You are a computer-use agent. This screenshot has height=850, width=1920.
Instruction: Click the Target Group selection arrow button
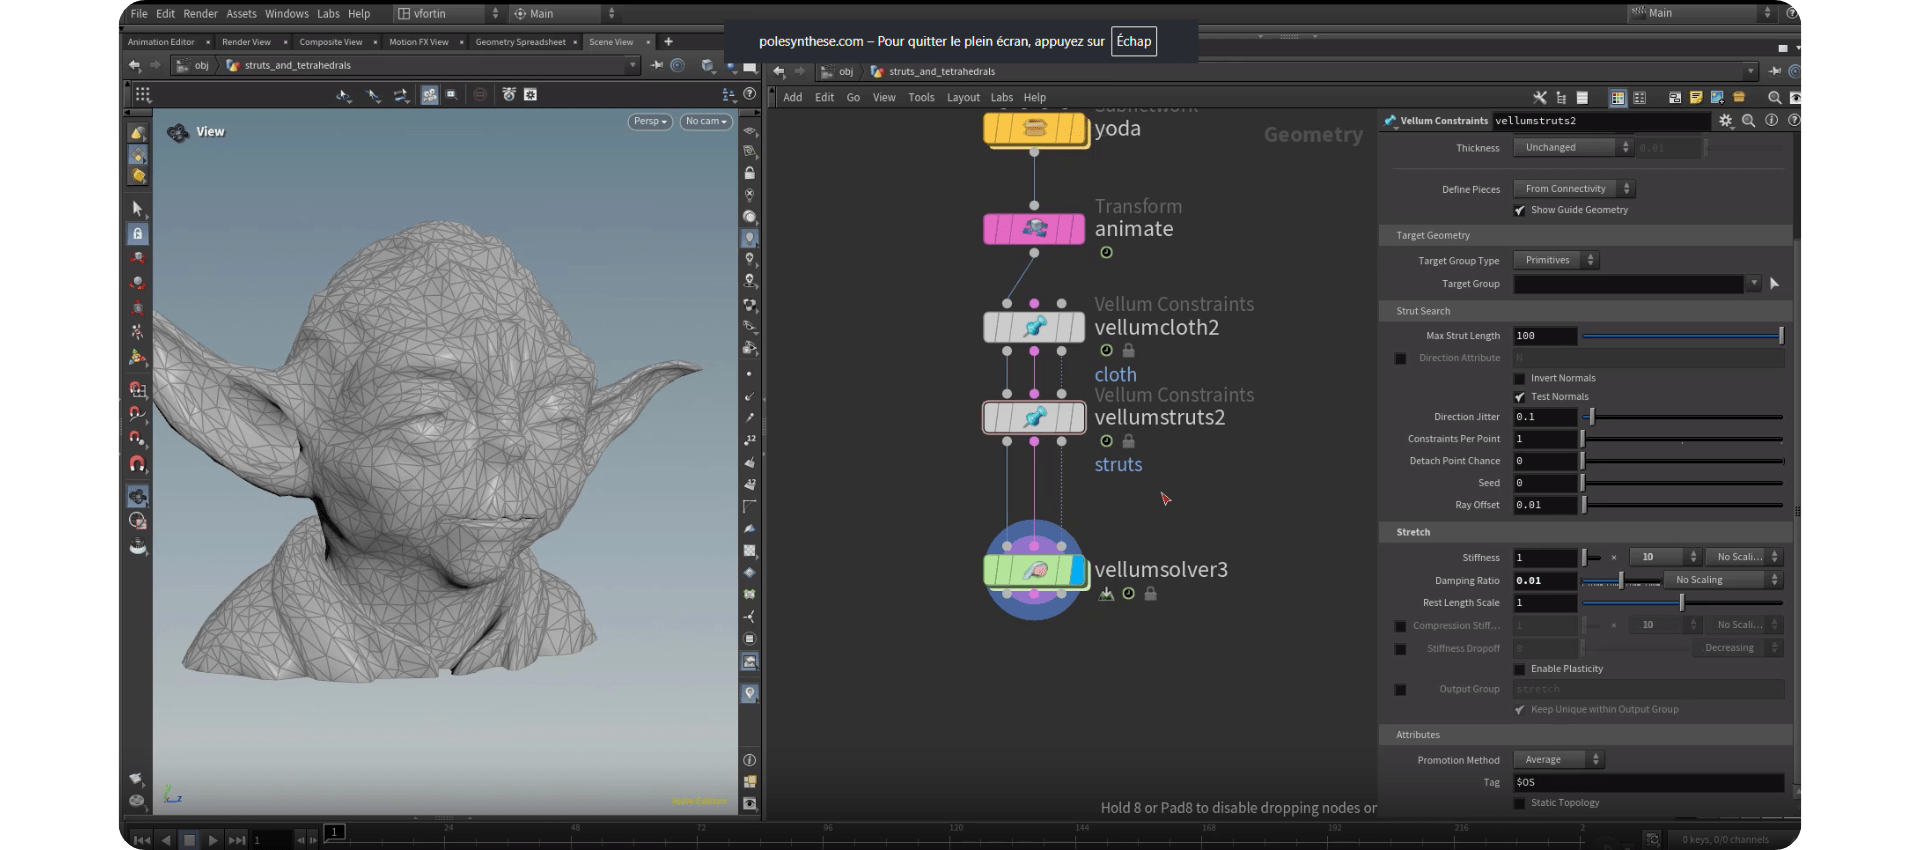(1775, 284)
